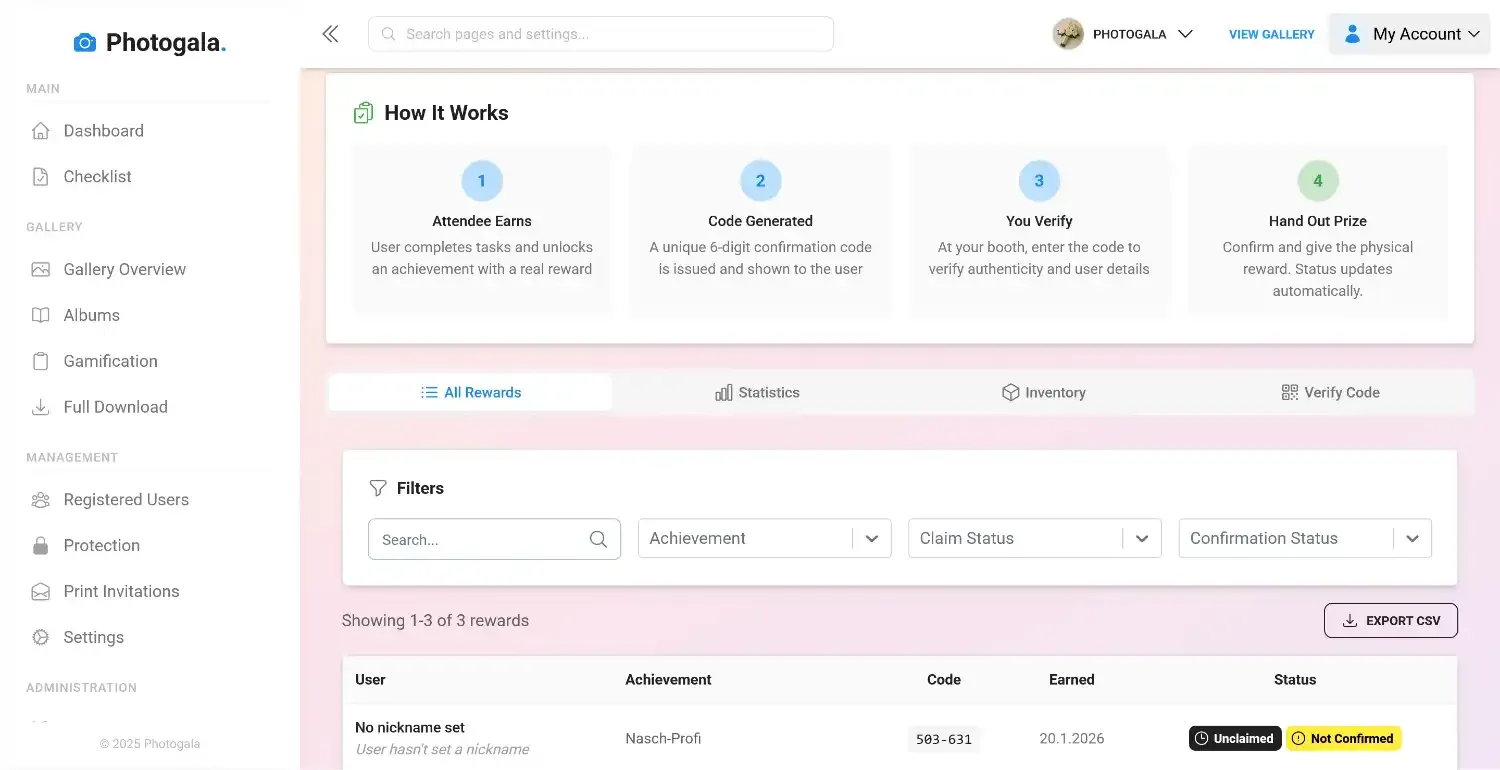The width and height of the screenshot is (1500, 770).
Task: Select the Registered Users people icon
Action: (x=40, y=499)
